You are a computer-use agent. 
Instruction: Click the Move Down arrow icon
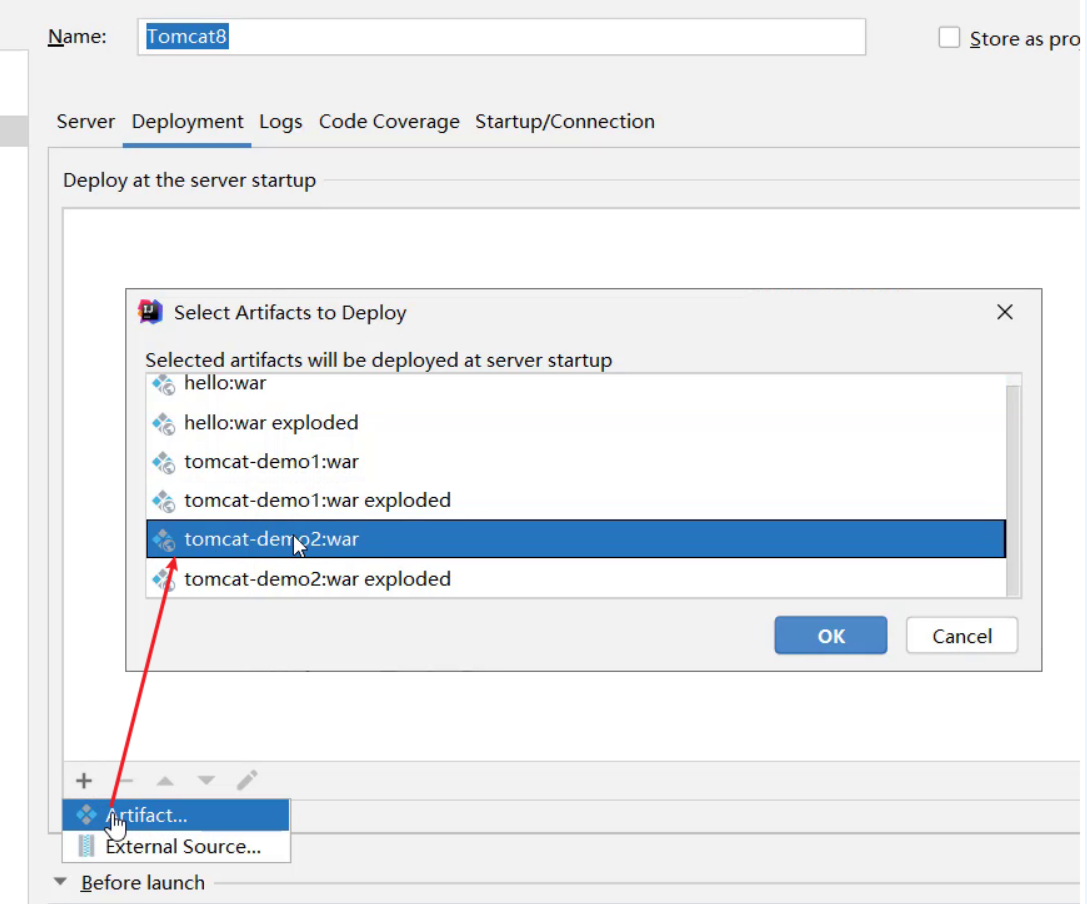click(206, 781)
